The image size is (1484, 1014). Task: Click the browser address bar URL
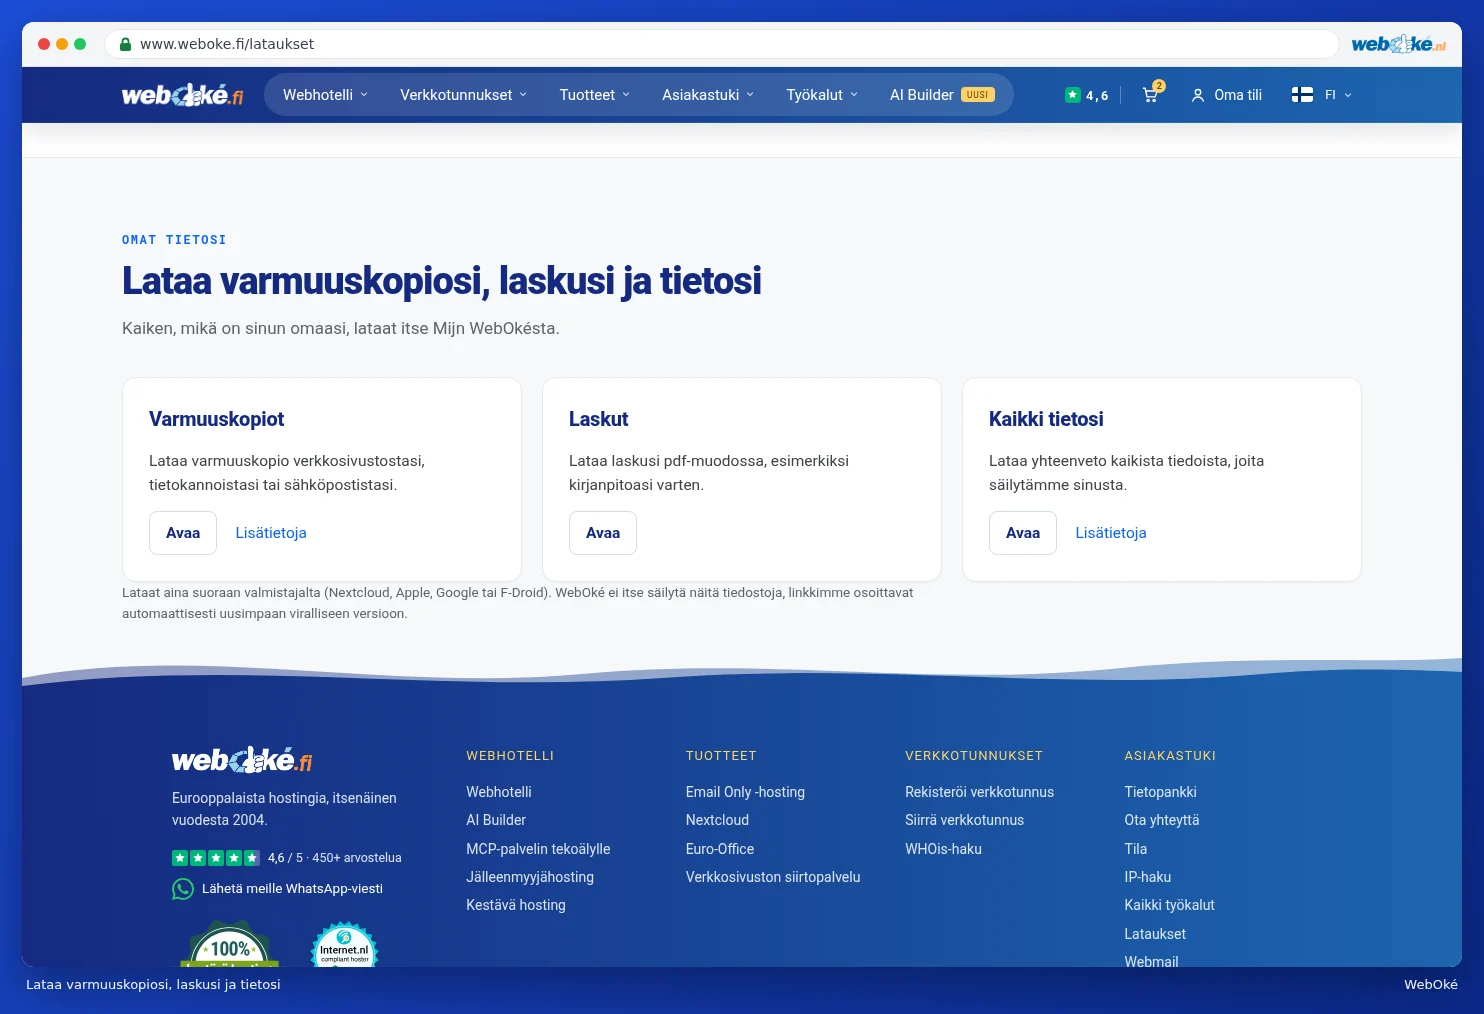[x=227, y=44]
